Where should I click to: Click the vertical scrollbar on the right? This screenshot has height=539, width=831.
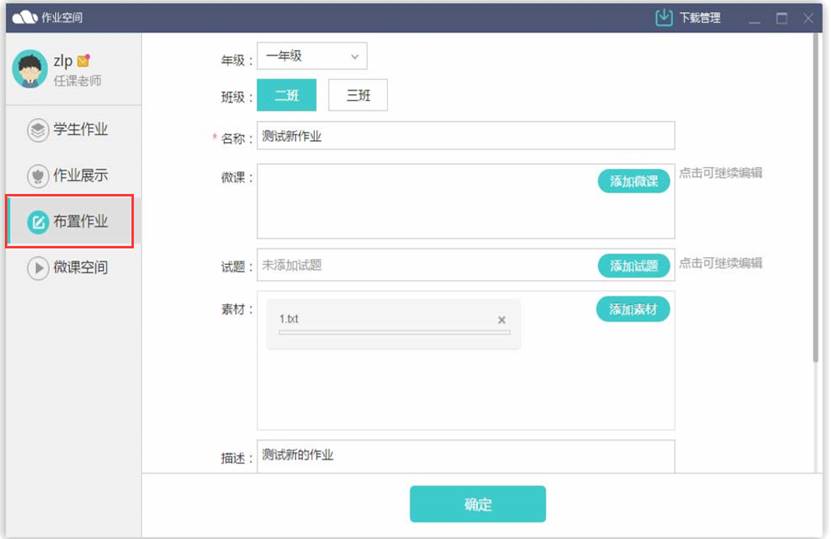coord(816,199)
